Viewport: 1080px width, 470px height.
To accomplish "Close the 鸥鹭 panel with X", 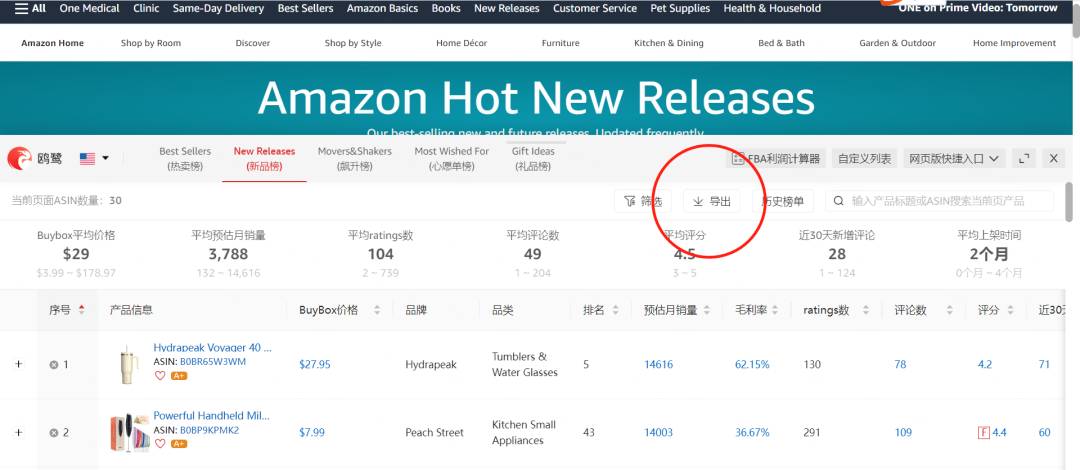I will tap(1053, 159).
